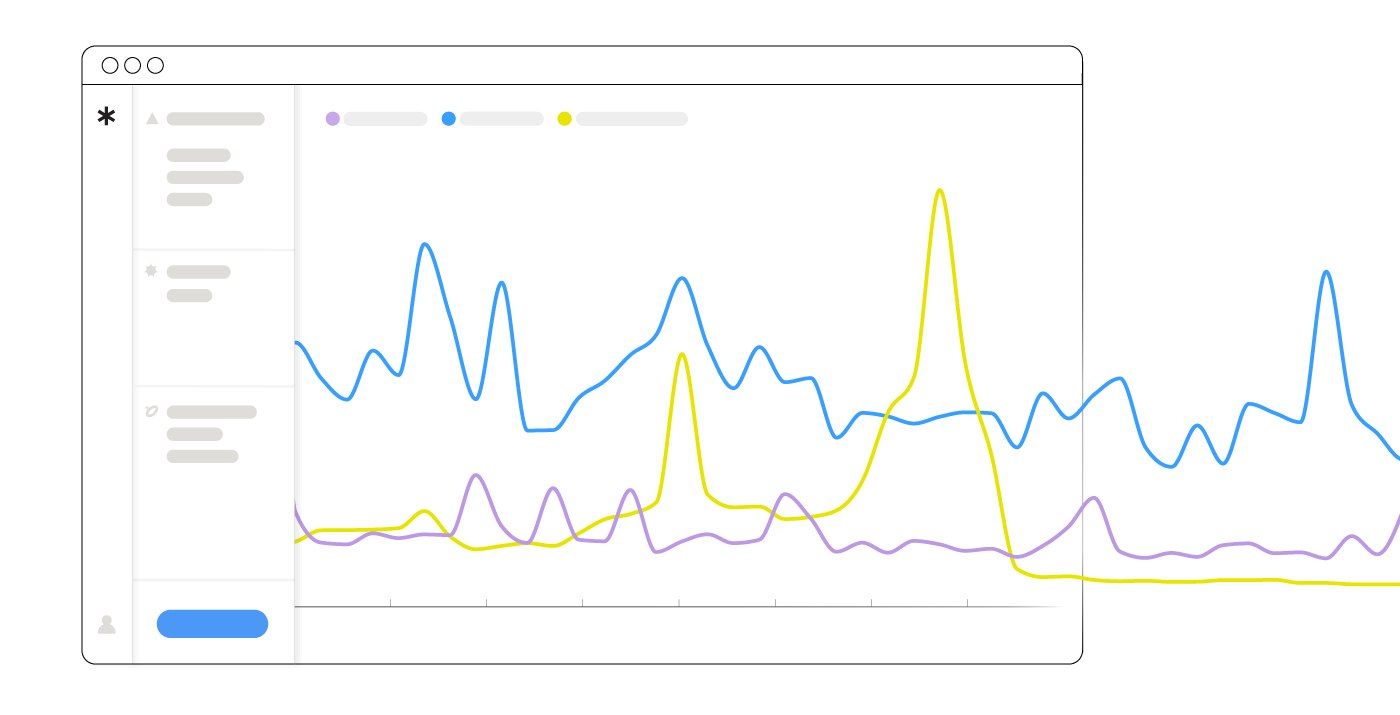Expand the triangle section header bar
Image resolution: width=1400 pixels, height=715 pixels.
[x=215, y=119]
